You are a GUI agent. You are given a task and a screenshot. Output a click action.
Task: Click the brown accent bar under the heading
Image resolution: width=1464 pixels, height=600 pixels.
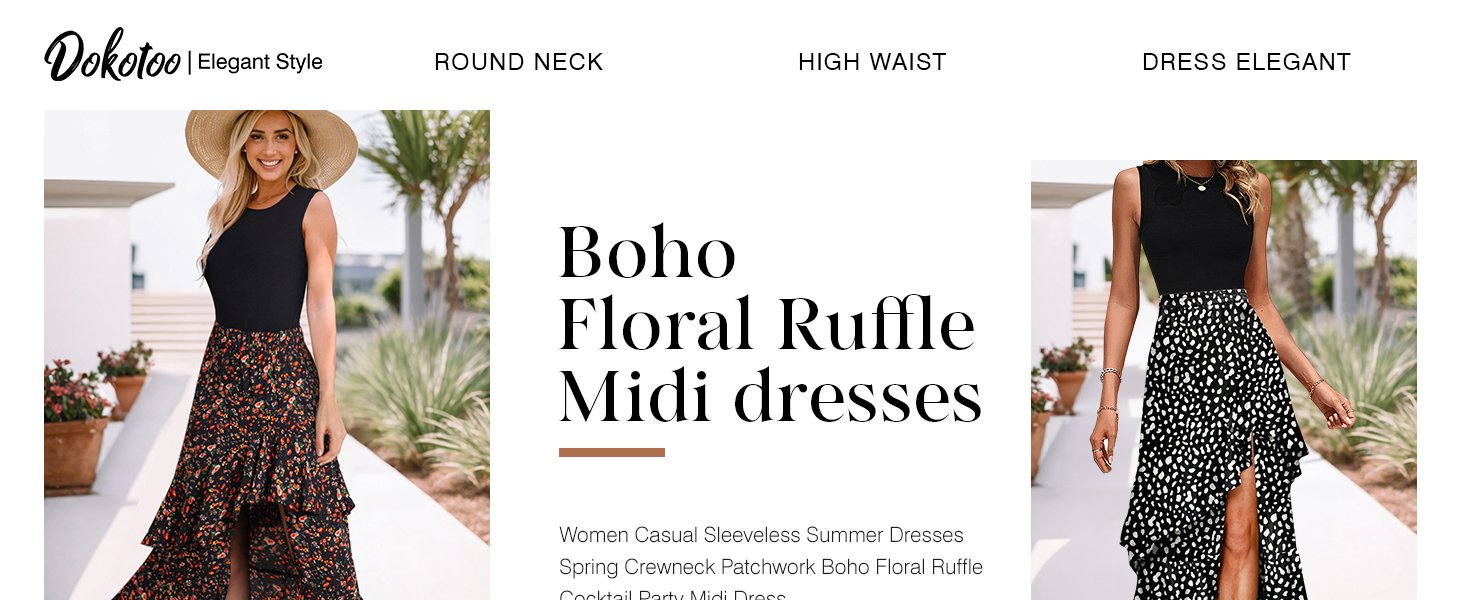(611, 452)
